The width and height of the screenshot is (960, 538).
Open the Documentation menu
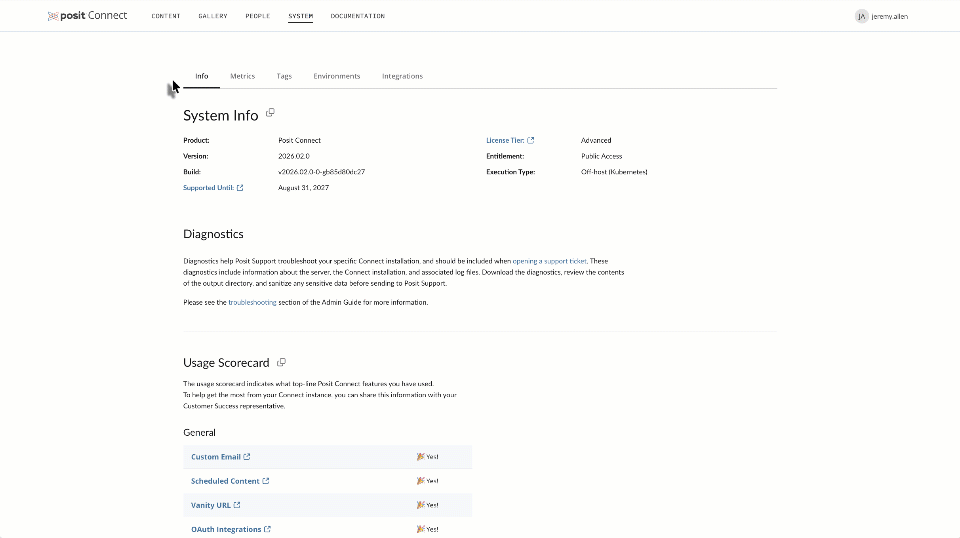[x=358, y=16]
